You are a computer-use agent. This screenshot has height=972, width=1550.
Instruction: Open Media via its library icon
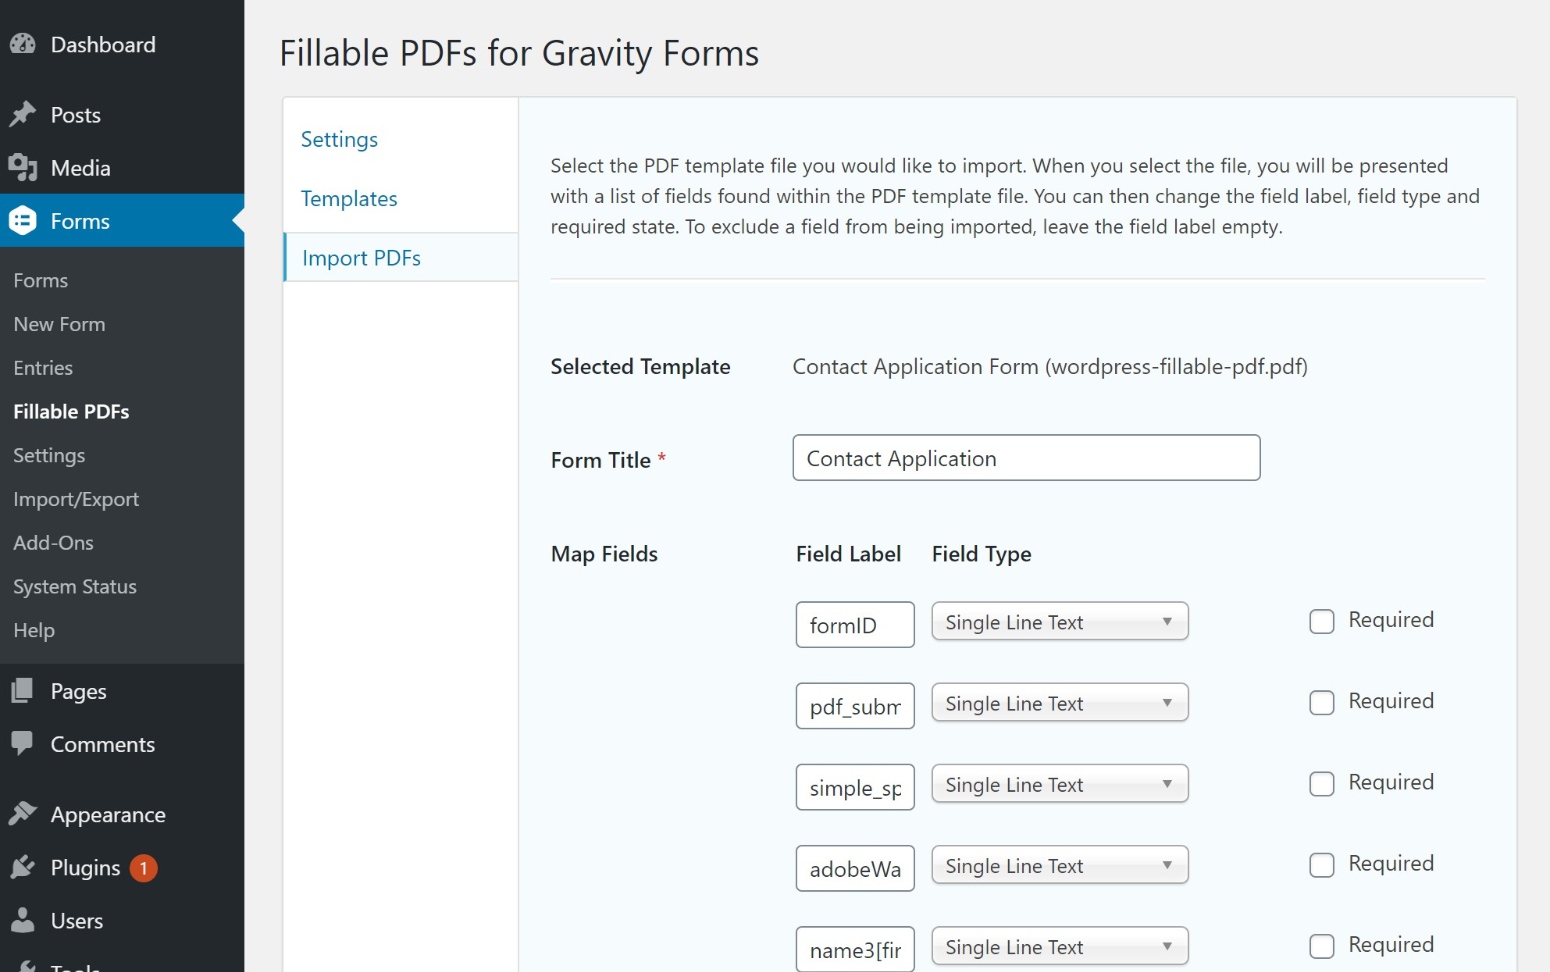pos(22,167)
